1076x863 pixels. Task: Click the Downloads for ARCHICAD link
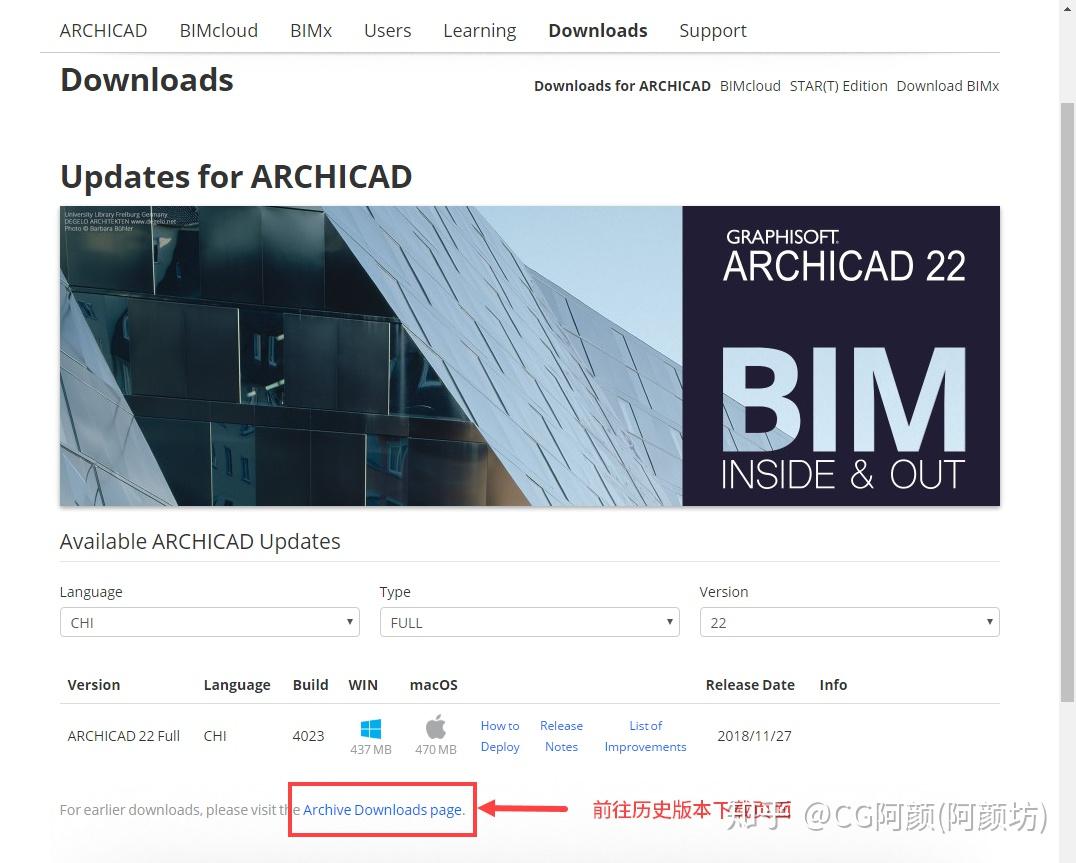pos(622,86)
